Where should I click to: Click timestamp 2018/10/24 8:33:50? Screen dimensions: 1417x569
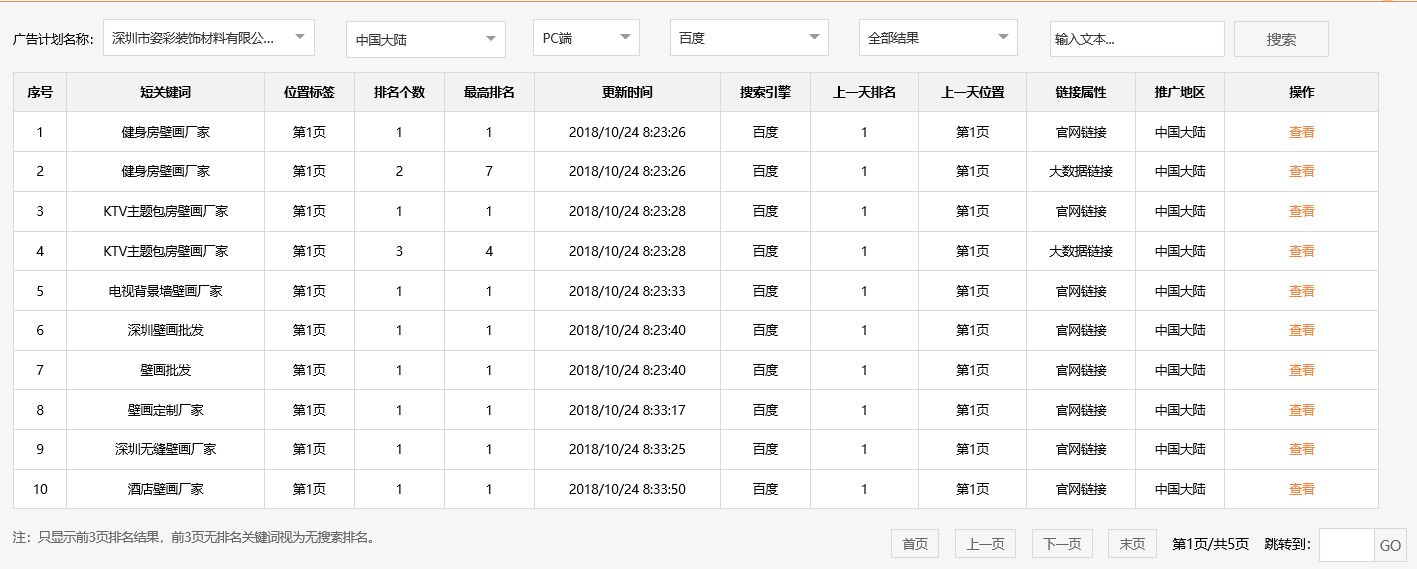coord(627,489)
